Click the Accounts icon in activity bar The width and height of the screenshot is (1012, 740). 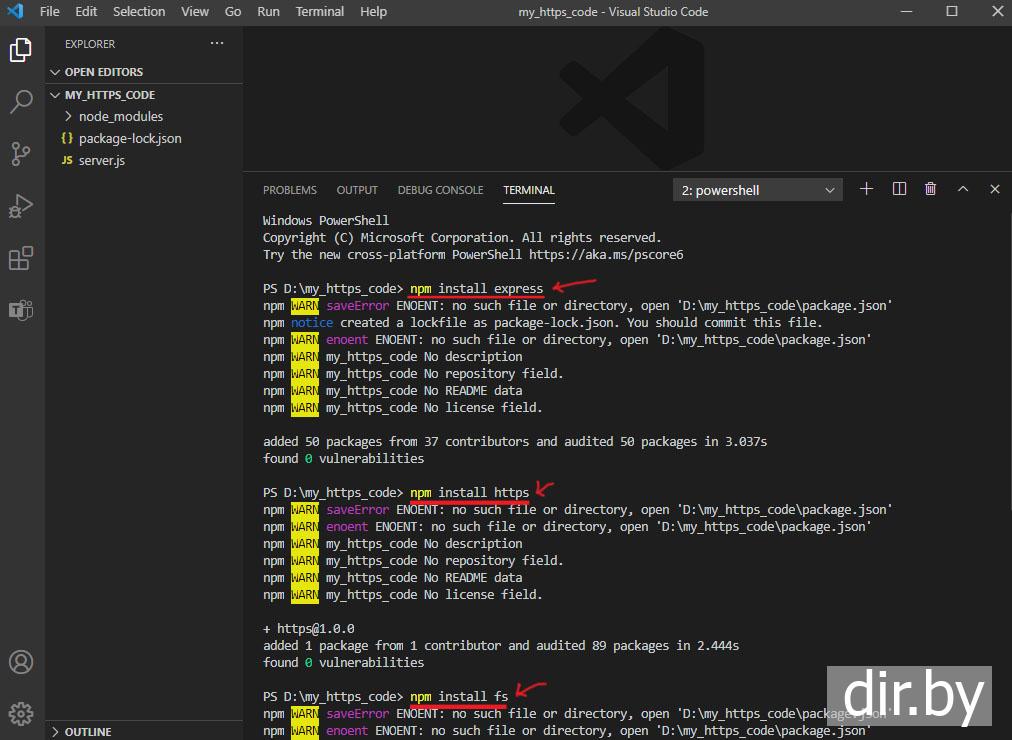tap(21, 662)
